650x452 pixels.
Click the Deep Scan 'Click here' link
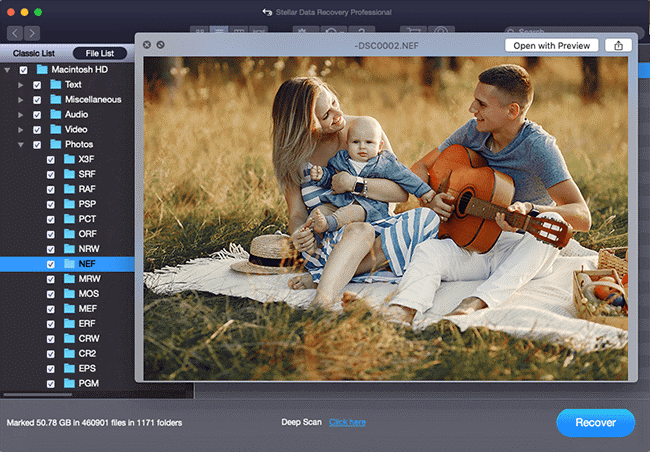[x=347, y=422]
